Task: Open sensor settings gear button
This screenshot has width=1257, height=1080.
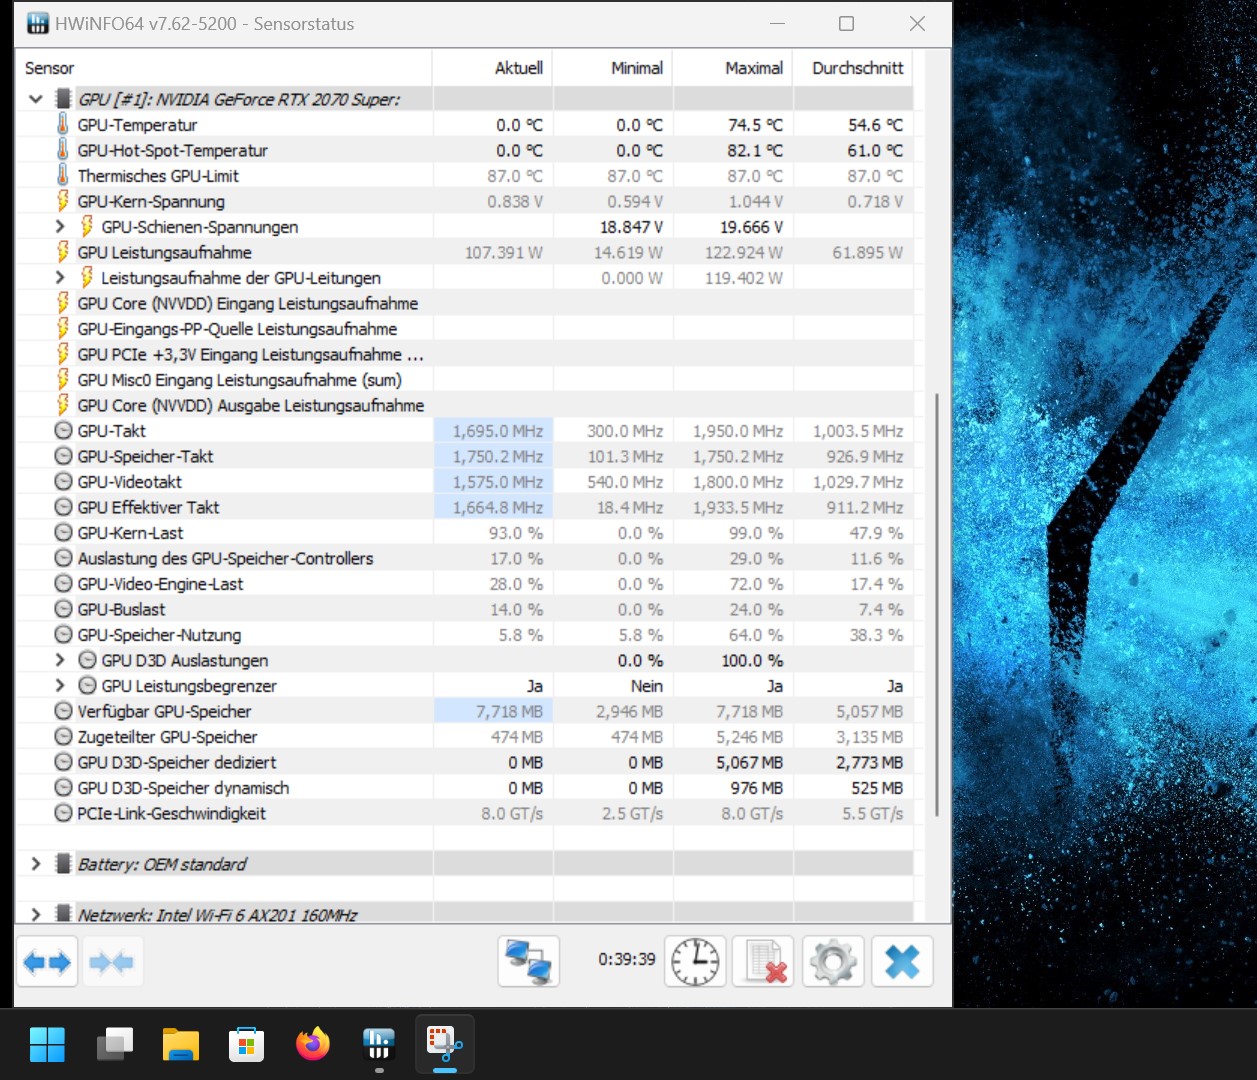Action: (833, 962)
